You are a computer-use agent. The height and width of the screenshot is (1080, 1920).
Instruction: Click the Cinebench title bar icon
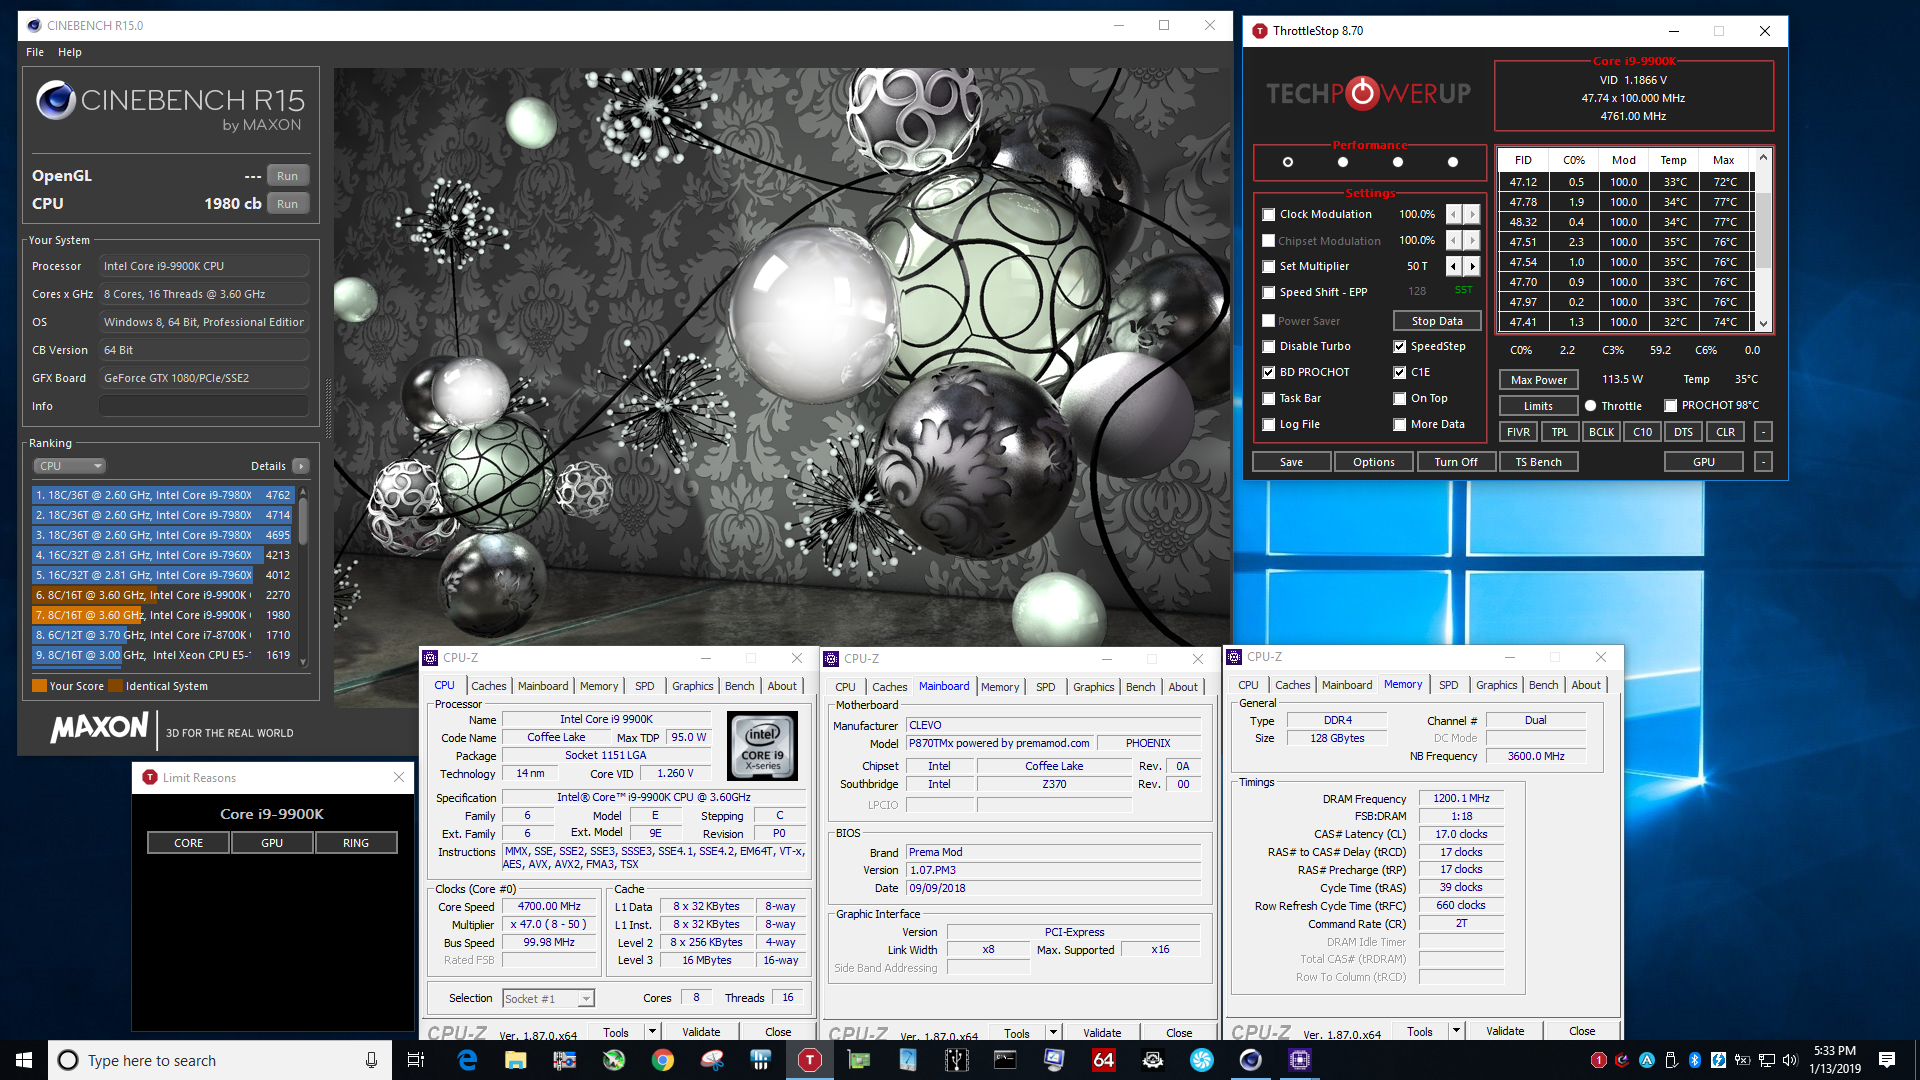[x=34, y=26]
